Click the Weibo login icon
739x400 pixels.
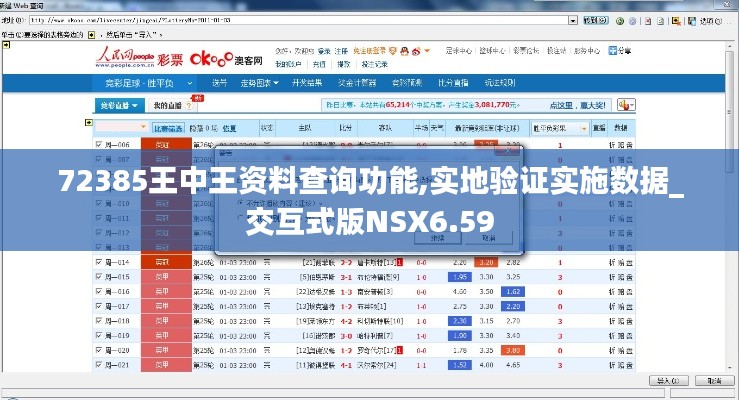click(x=416, y=51)
